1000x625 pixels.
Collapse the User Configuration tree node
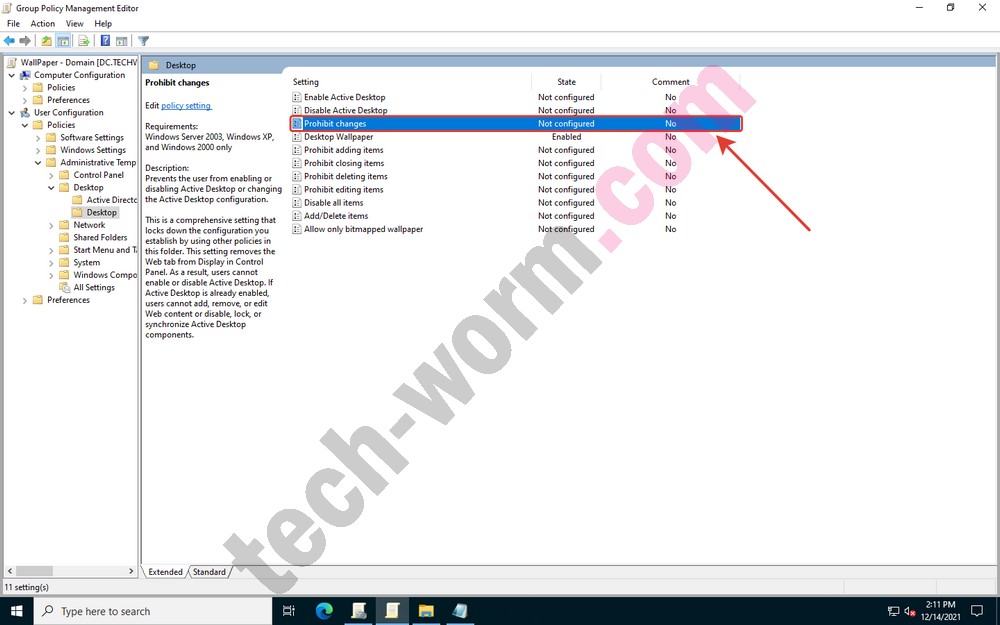[12, 113]
